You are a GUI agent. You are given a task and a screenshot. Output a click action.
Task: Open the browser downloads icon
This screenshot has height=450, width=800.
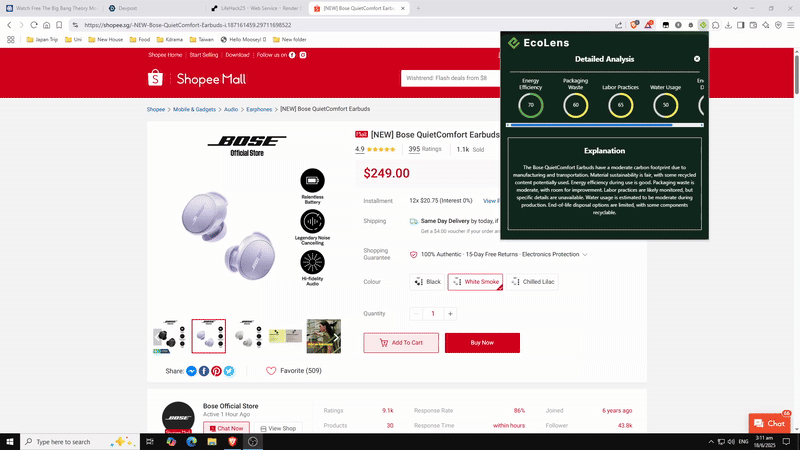(728, 25)
